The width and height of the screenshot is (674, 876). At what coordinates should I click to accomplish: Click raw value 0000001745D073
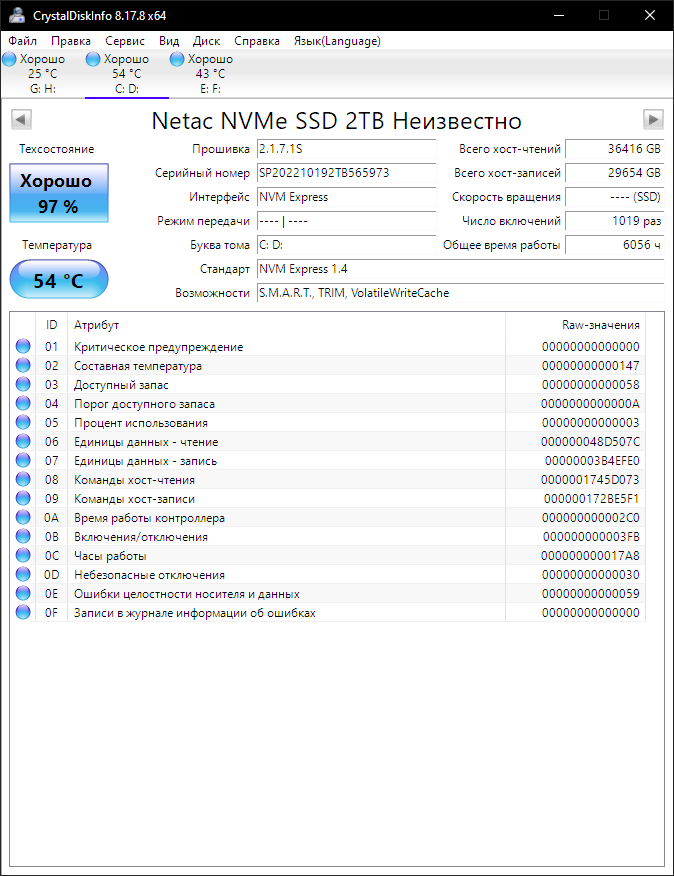(x=590, y=480)
